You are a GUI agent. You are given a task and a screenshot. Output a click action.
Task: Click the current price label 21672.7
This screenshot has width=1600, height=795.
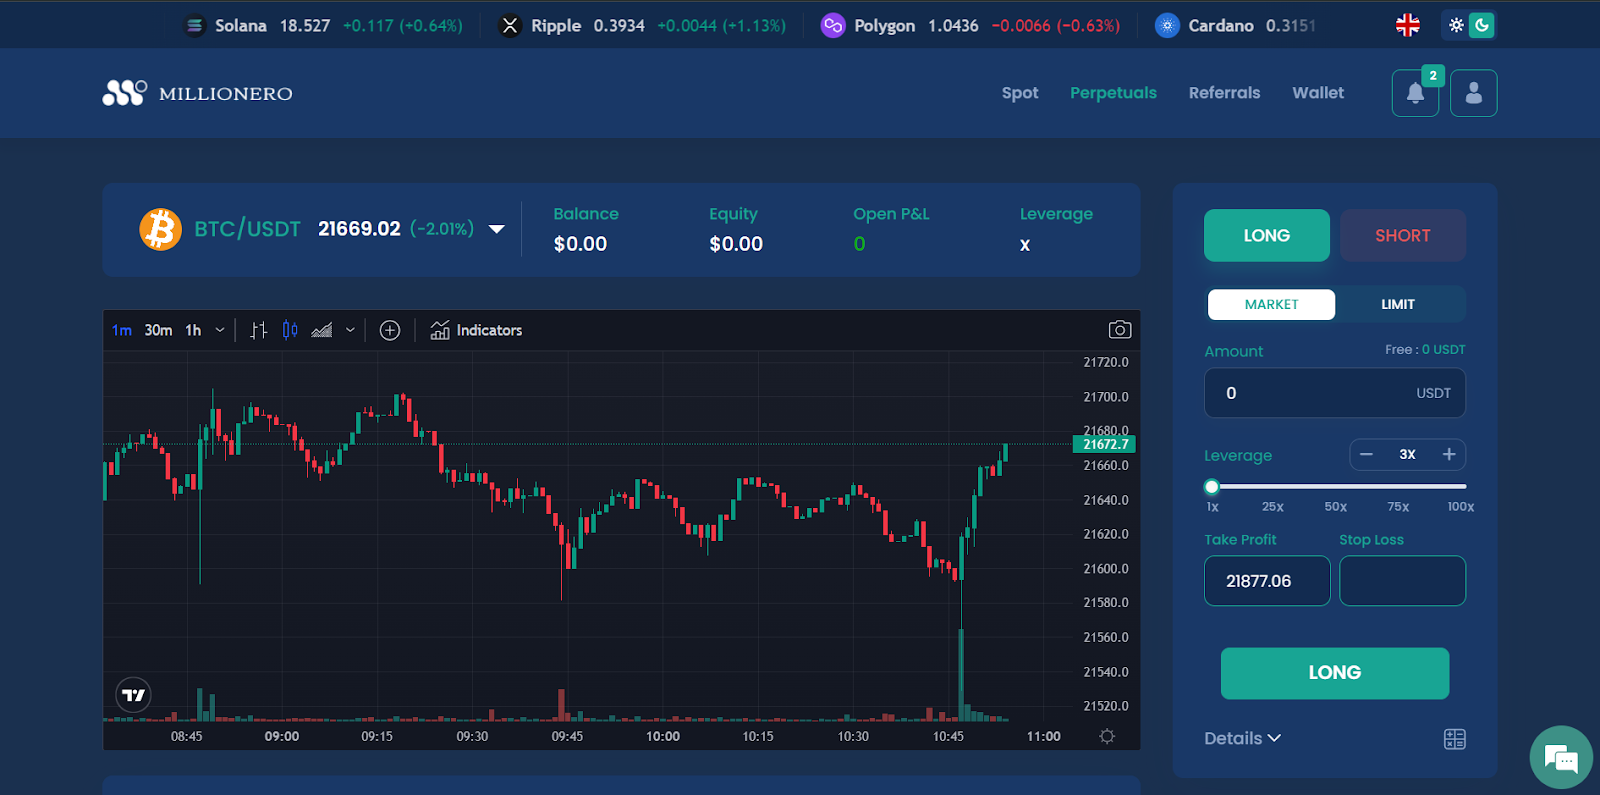pos(1104,444)
